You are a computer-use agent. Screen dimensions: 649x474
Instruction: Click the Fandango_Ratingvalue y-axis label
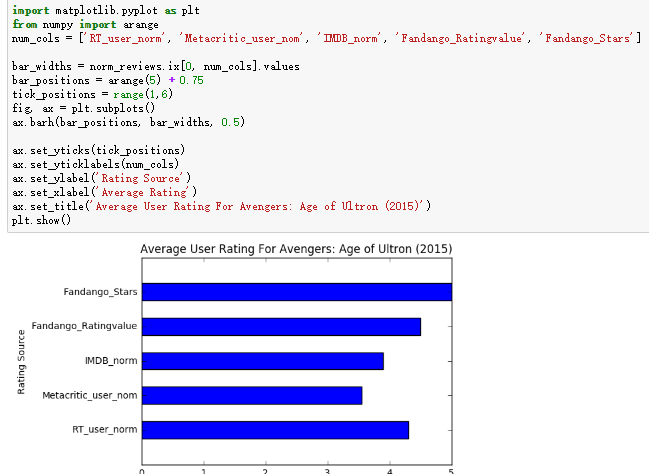coord(84,326)
